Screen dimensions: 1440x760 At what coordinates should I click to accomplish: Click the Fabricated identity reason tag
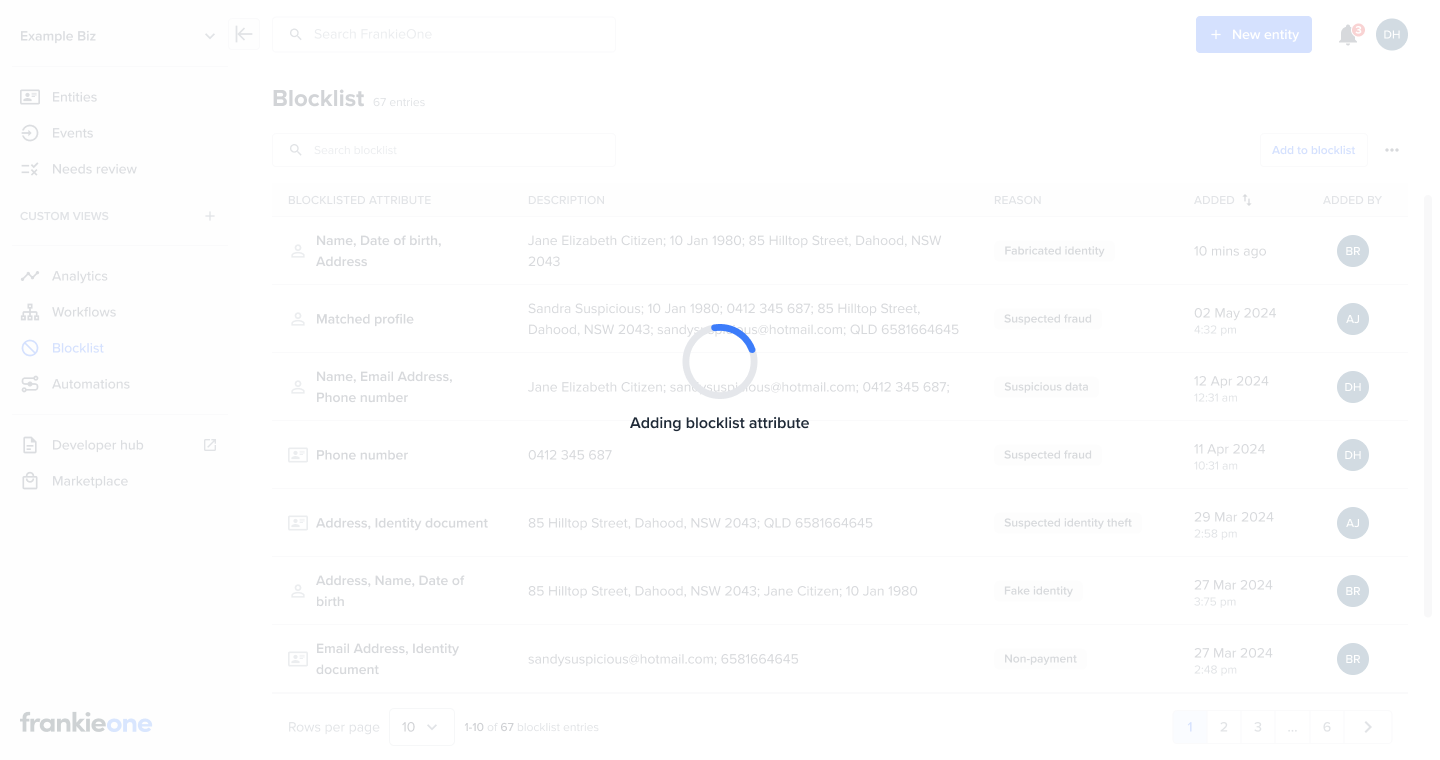click(1054, 251)
